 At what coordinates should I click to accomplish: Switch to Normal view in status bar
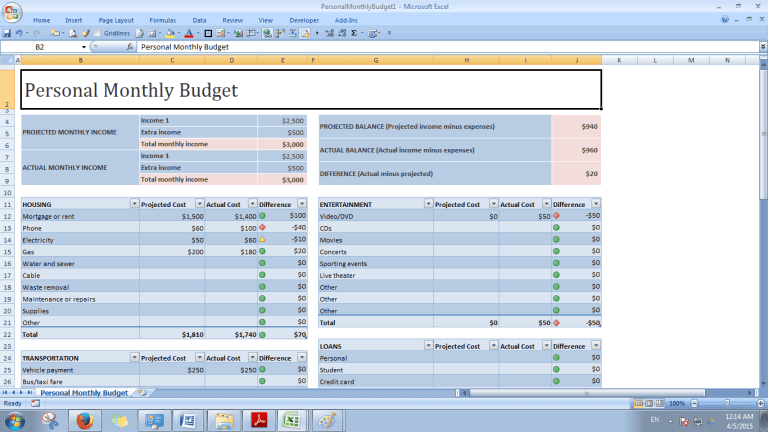639,404
